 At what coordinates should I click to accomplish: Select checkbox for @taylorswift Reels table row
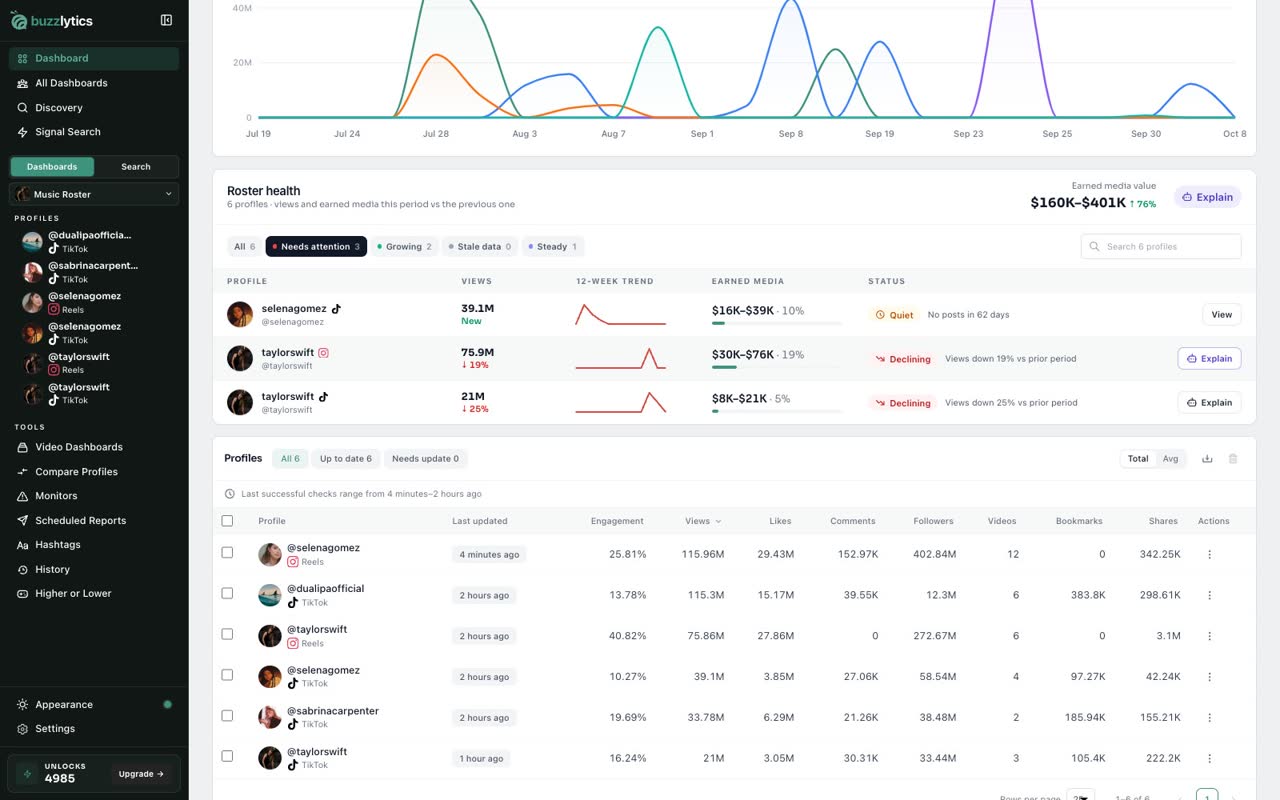pos(227,634)
